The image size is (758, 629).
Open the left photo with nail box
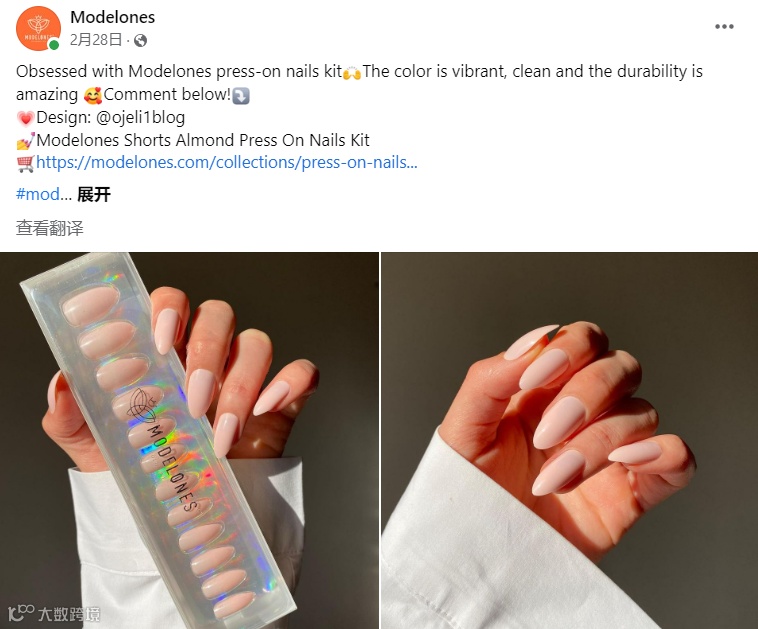[190, 440]
